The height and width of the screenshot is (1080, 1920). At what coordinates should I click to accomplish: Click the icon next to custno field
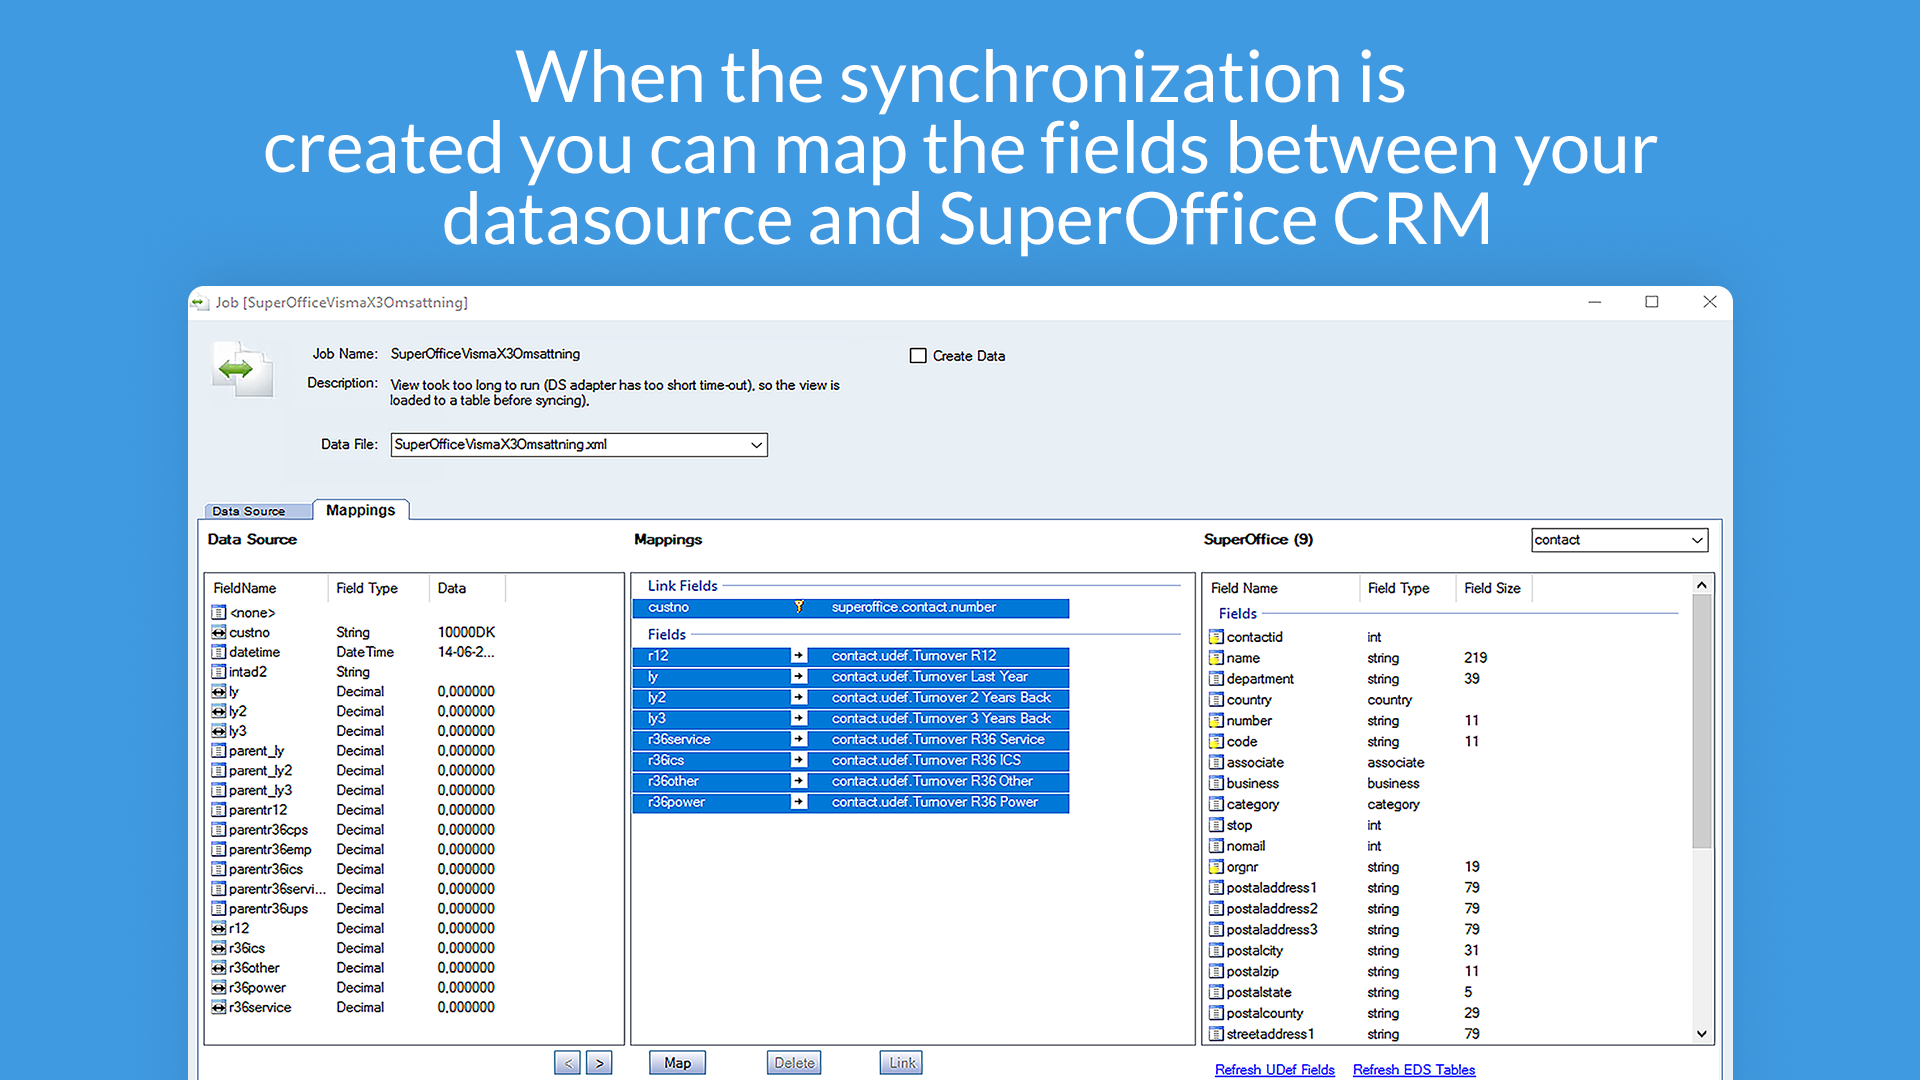point(219,632)
